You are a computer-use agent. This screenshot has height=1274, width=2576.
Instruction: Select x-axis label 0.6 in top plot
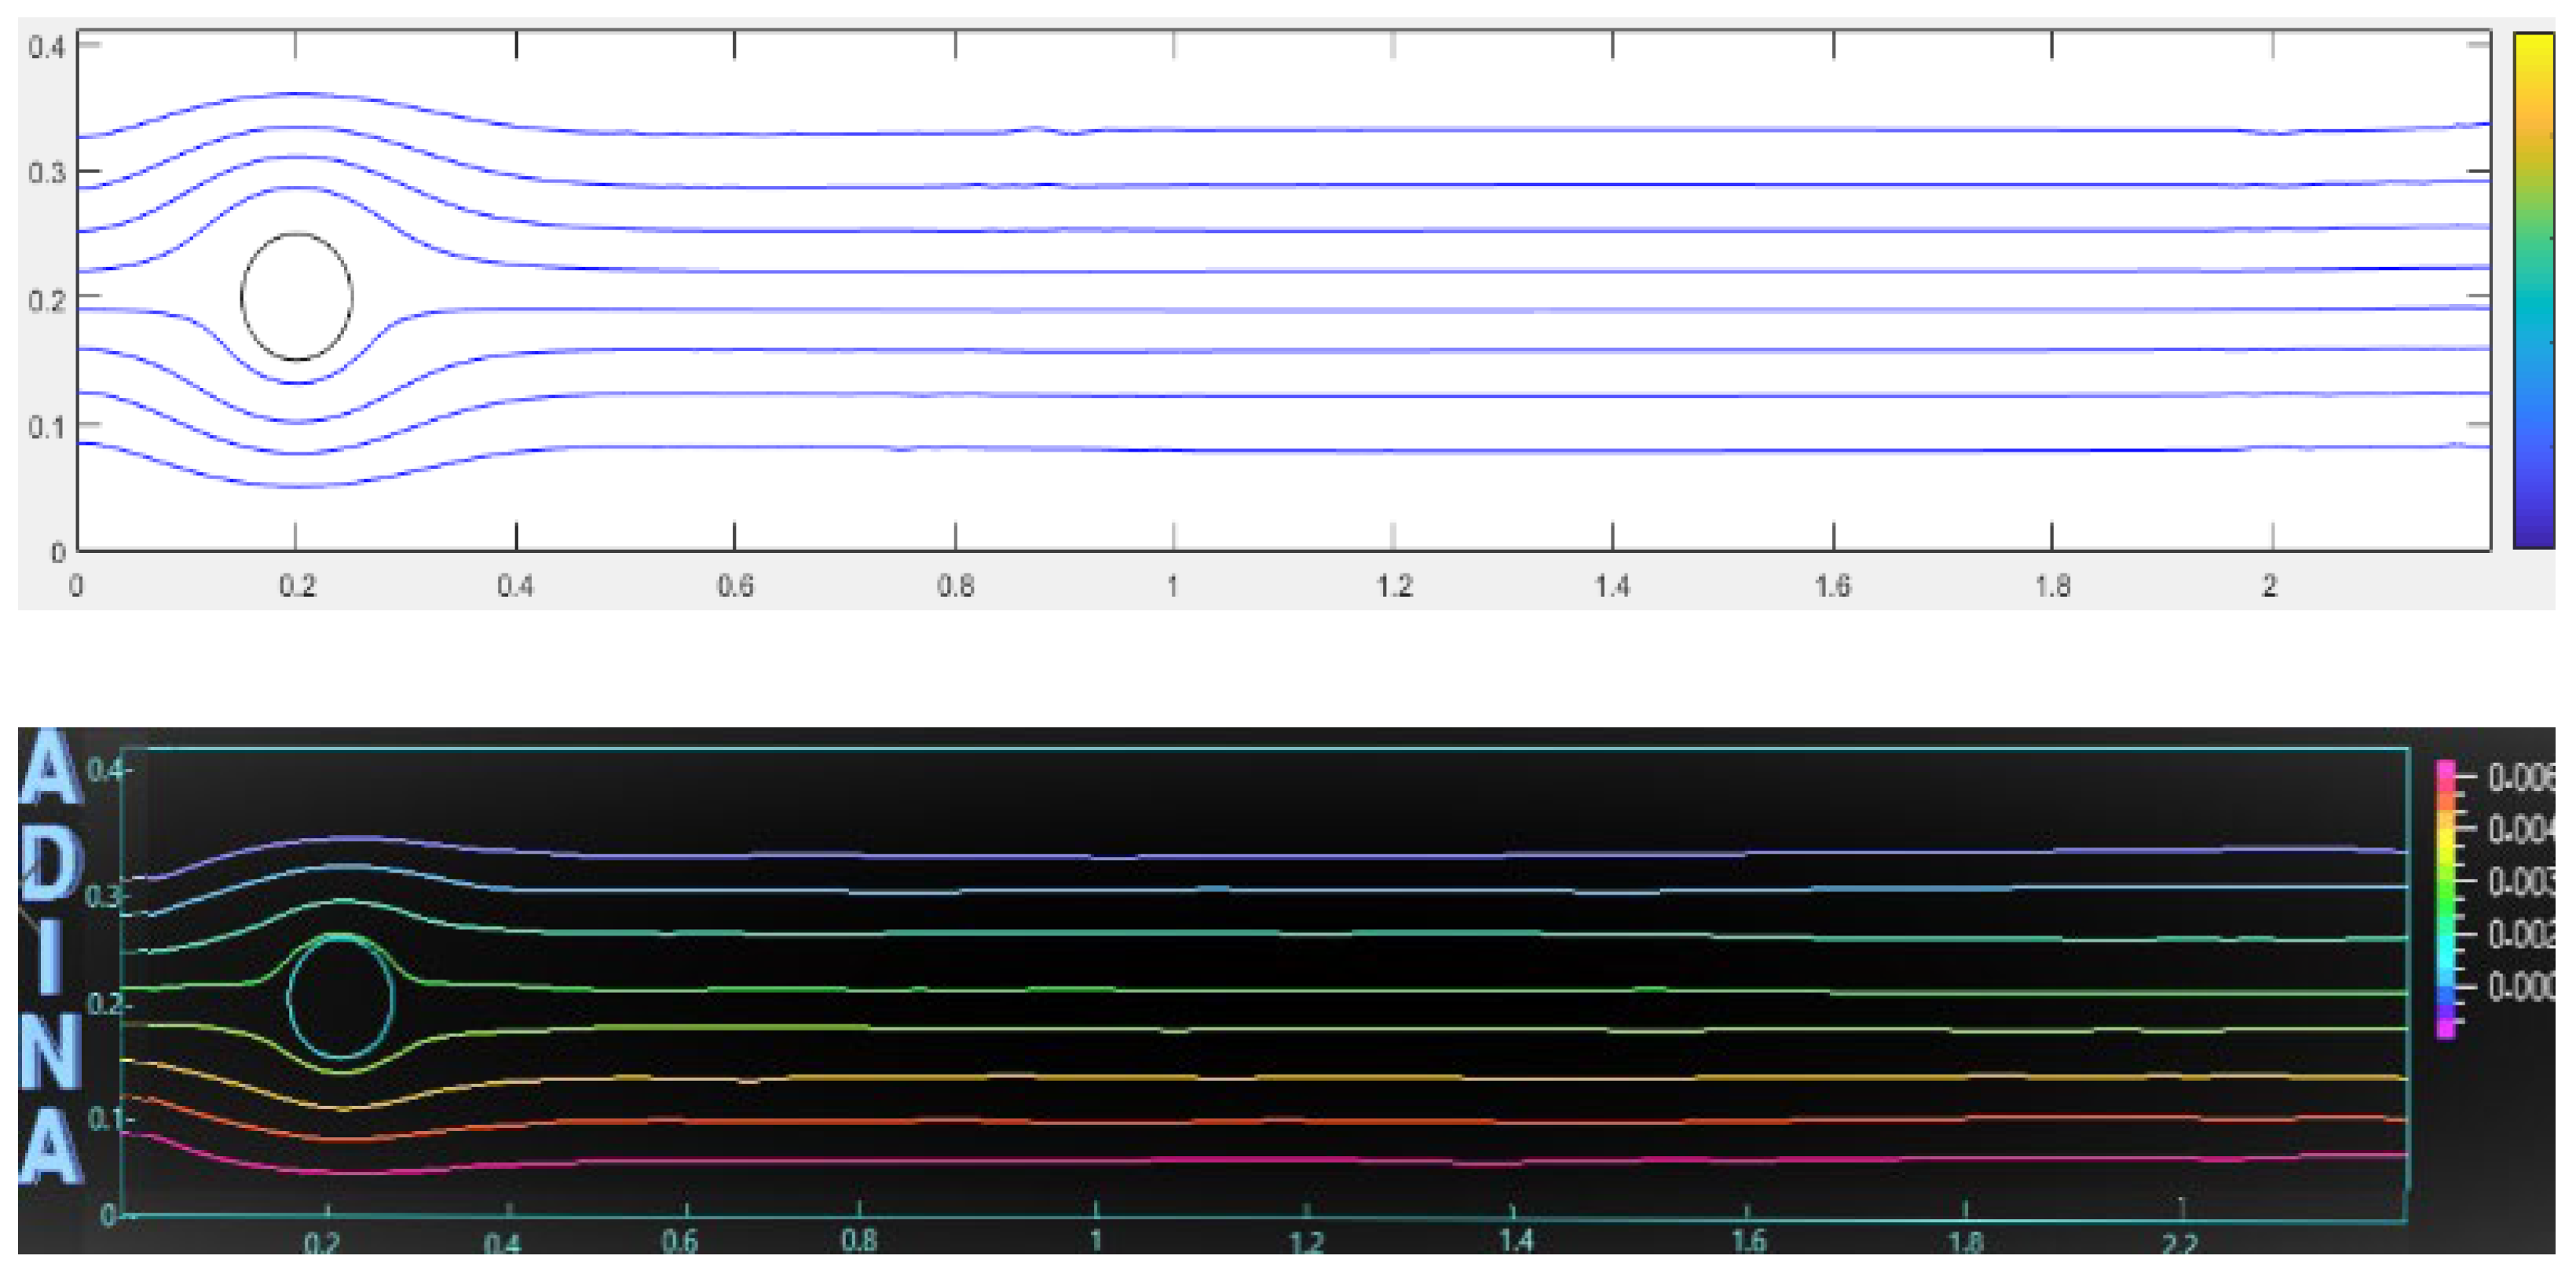pos(735,586)
